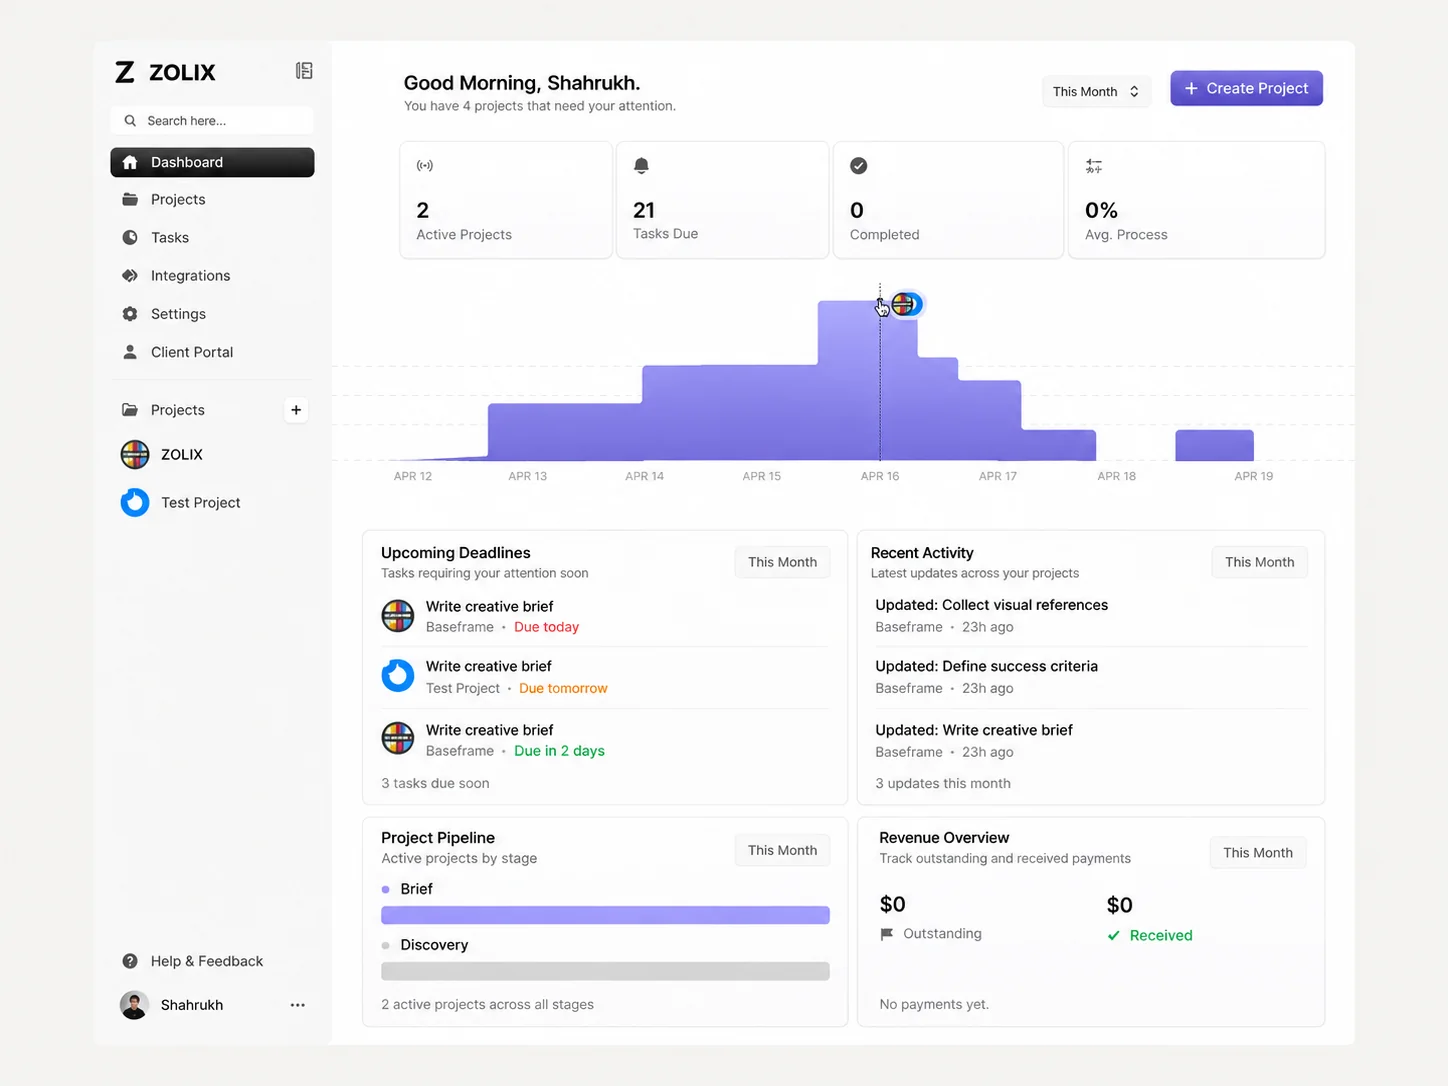The image size is (1448, 1086).
Task: Click the ZOLIX project icon in sidebar
Action: 135,454
